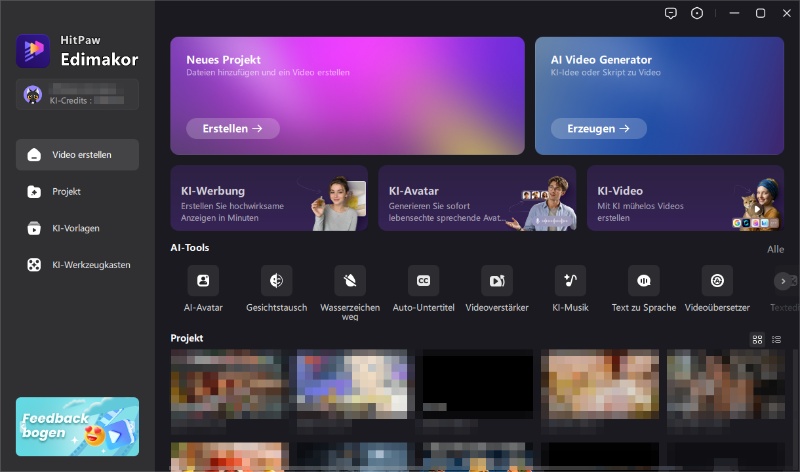800x472 pixels.
Task: Click the Erzeugen button
Action: [x=598, y=129]
